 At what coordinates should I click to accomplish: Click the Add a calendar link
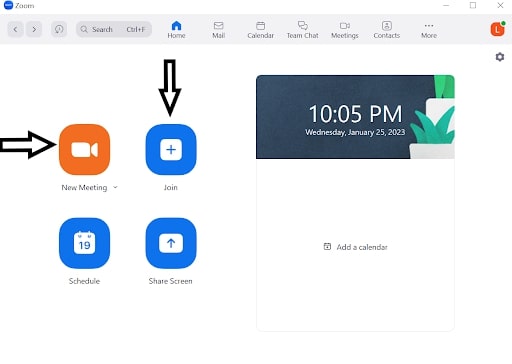coord(356,247)
